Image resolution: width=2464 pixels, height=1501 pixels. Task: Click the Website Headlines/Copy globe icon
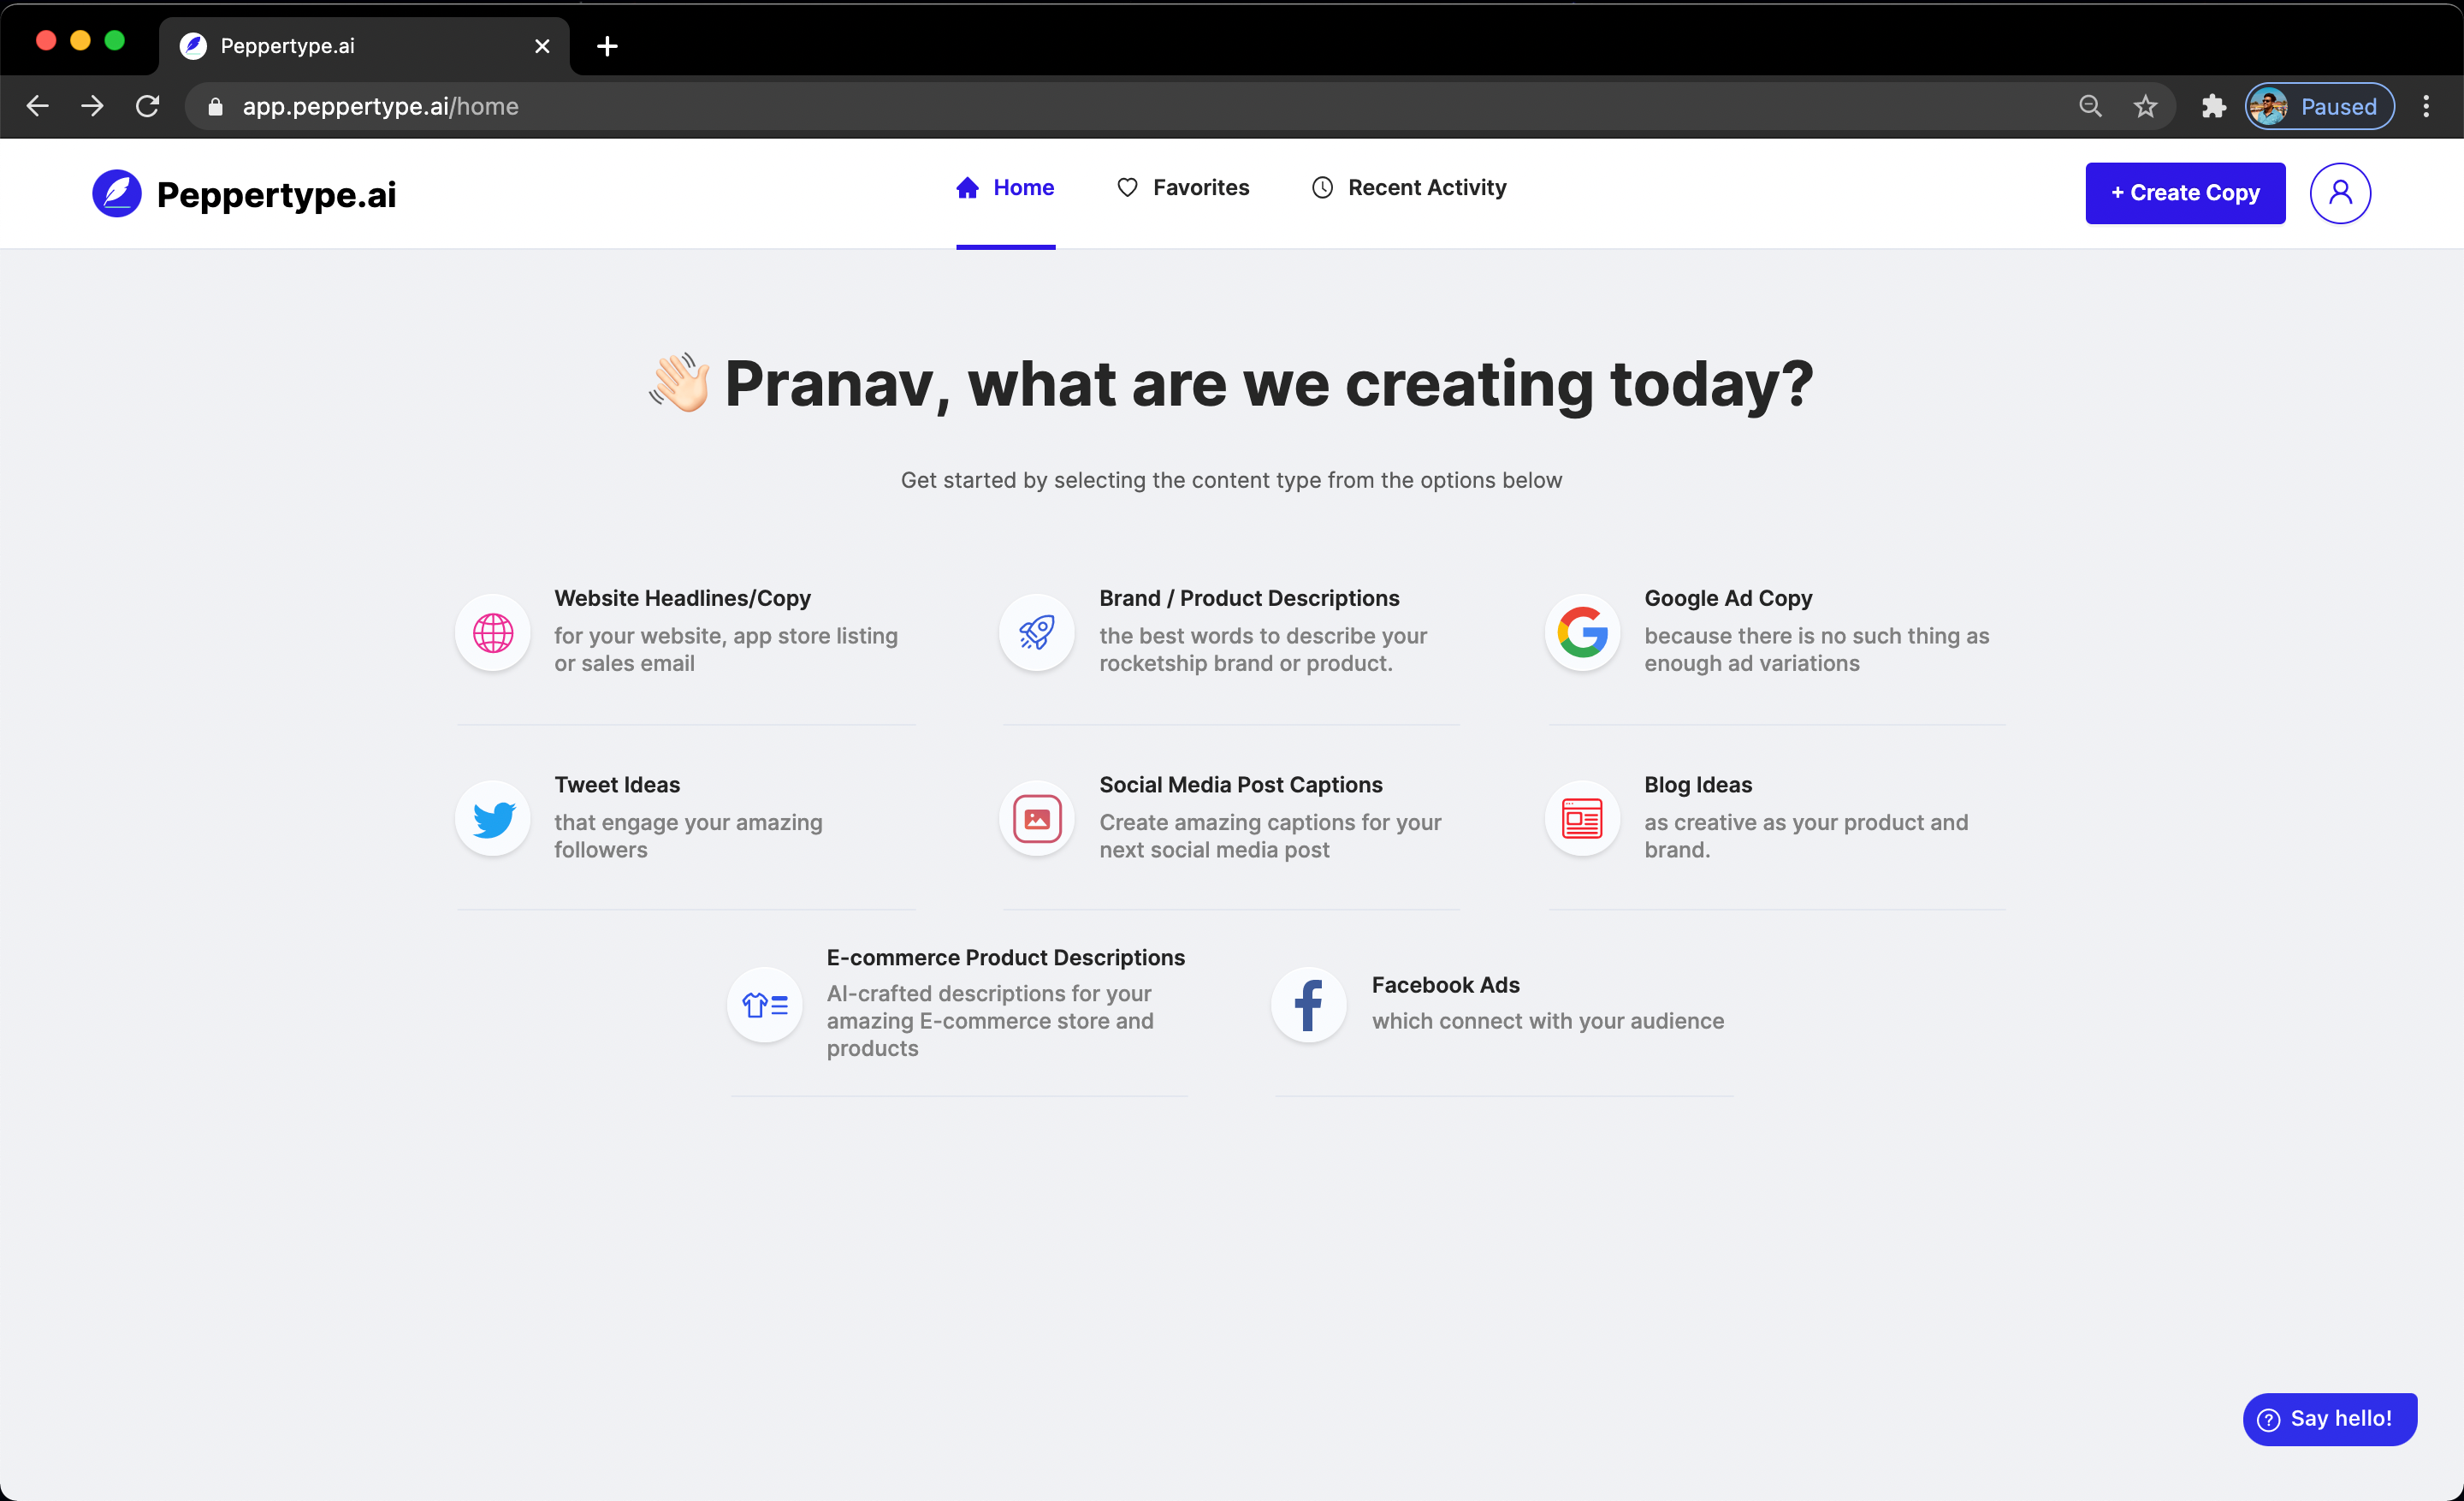492,632
